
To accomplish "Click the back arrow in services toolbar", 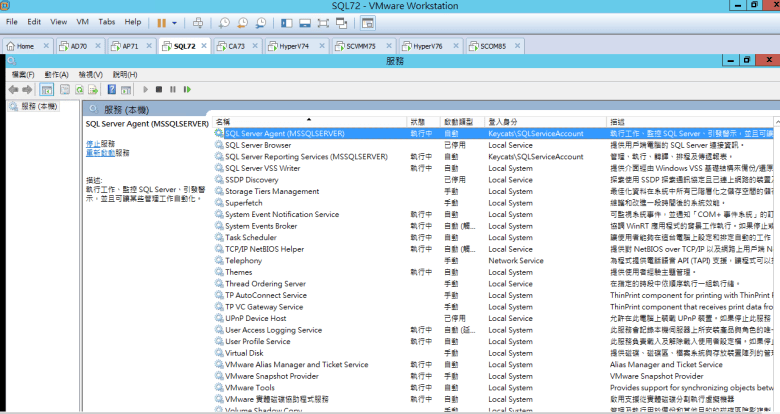I will (12, 90).
